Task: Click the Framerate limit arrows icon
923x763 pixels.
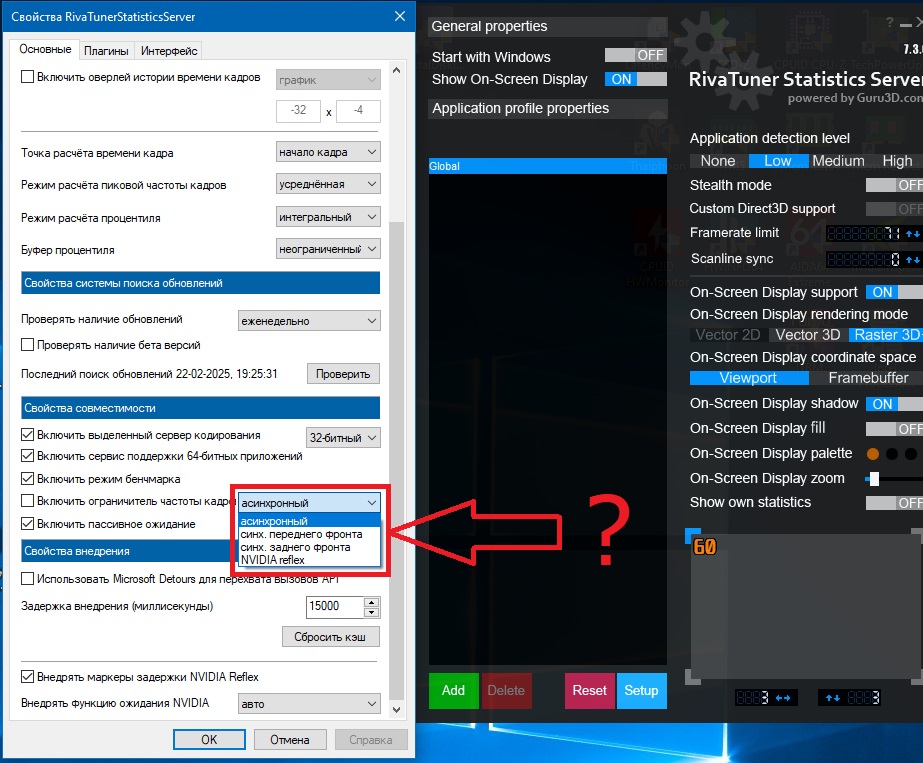Action: click(913, 234)
